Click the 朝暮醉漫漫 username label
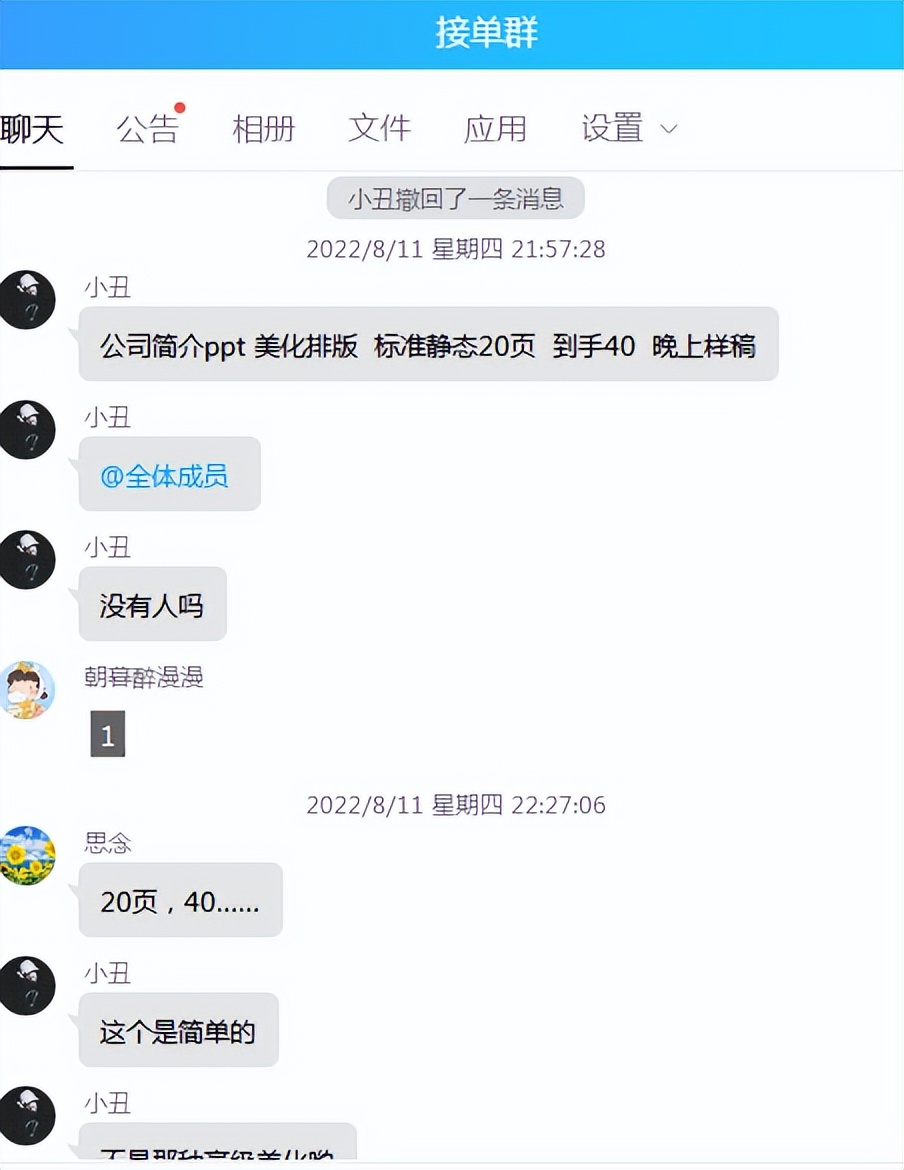Image resolution: width=904 pixels, height=1170 pixels. pyautogui.click(x=144, y=677)
